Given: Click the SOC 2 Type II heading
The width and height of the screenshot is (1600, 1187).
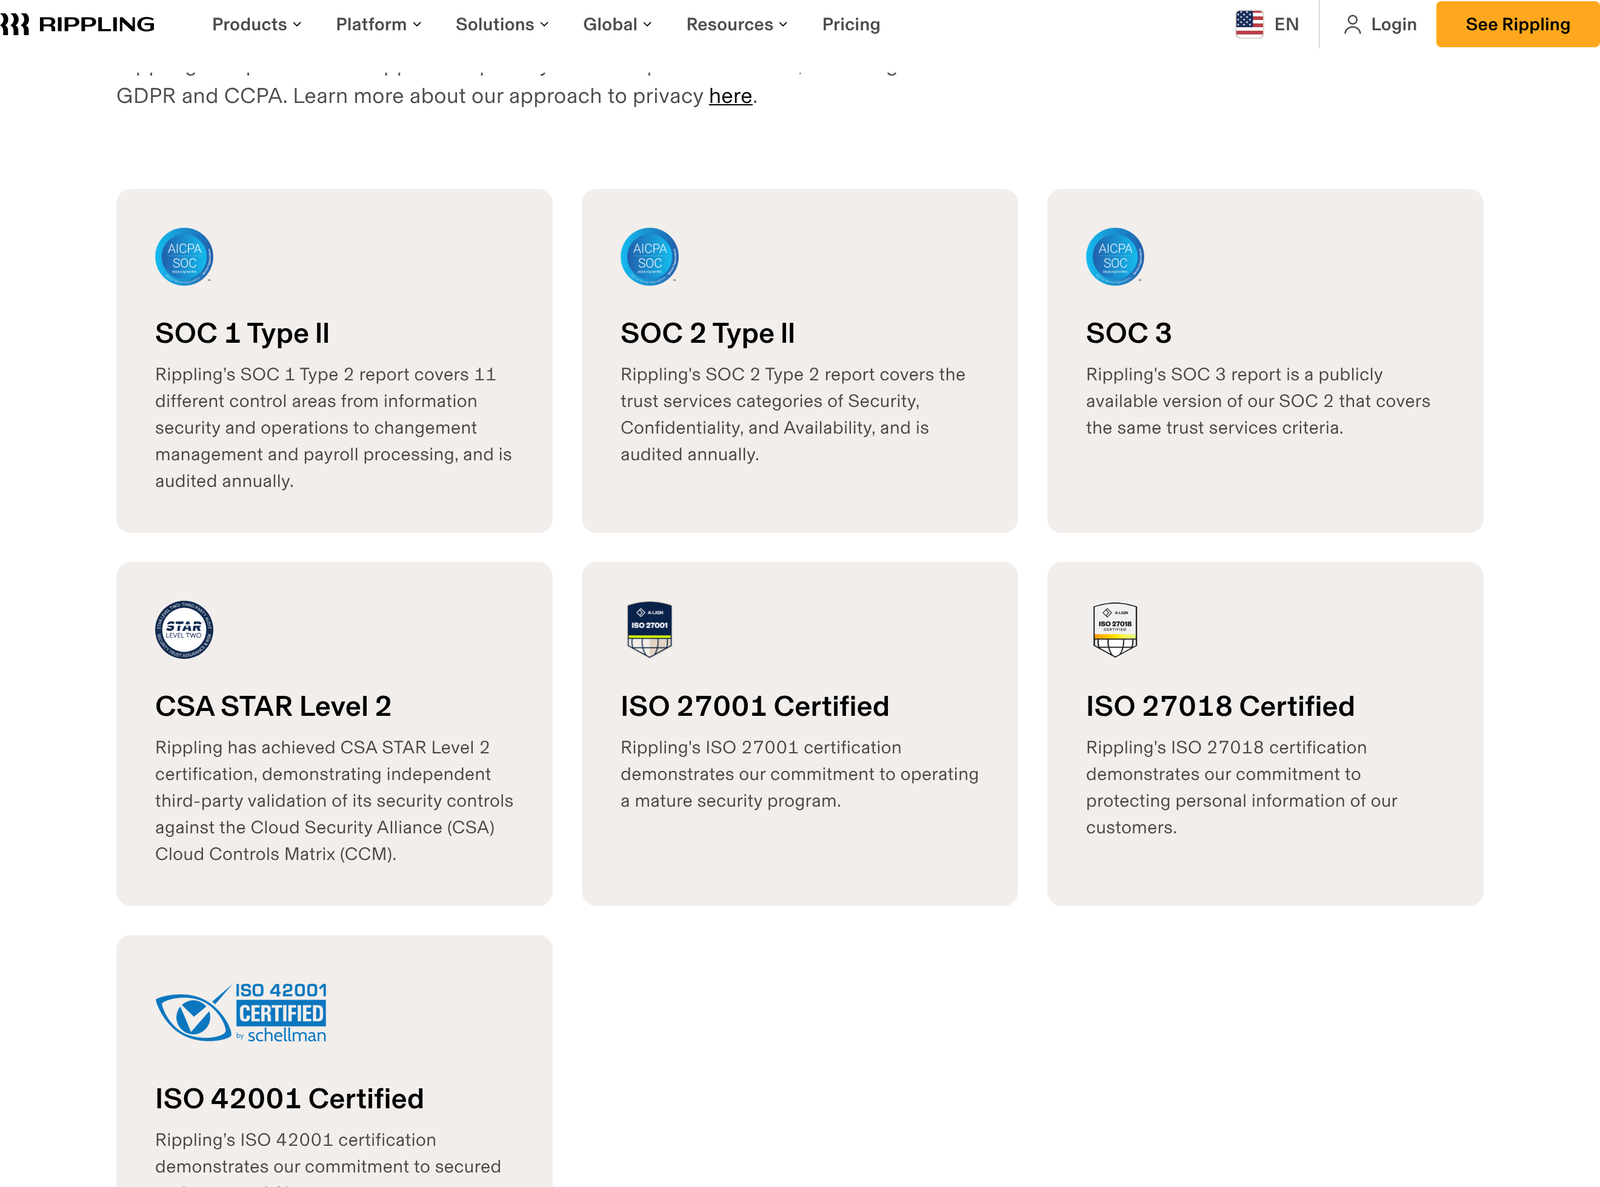Looking at the screenshot, I should click(x=708, y=333).
